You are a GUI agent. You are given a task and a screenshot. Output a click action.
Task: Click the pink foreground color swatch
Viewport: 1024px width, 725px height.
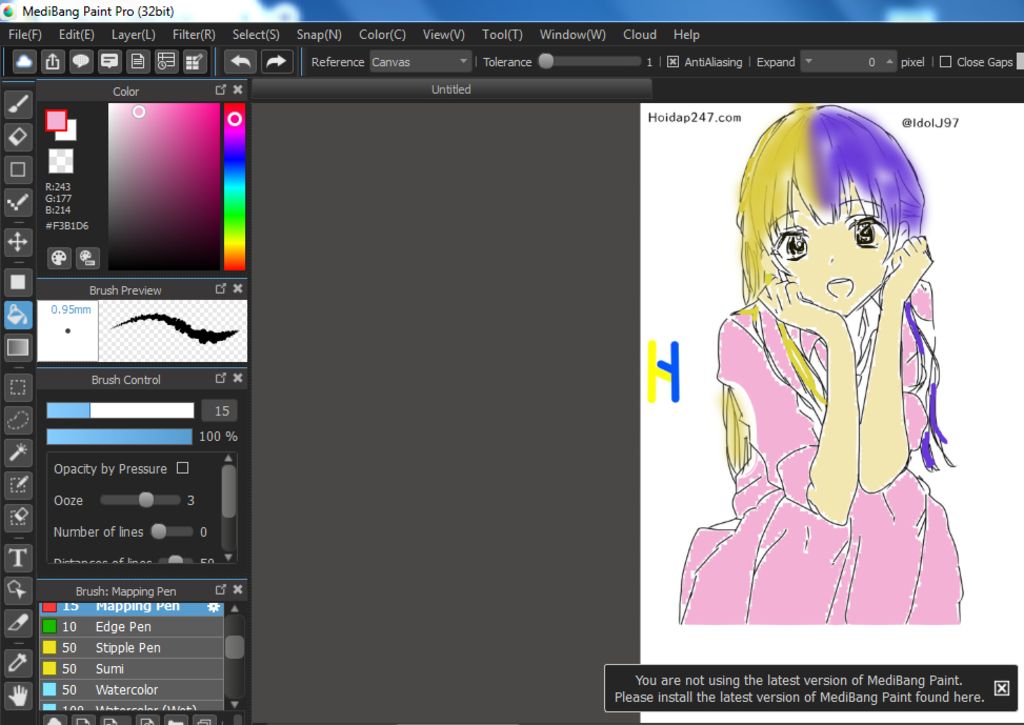pos(56,120)
